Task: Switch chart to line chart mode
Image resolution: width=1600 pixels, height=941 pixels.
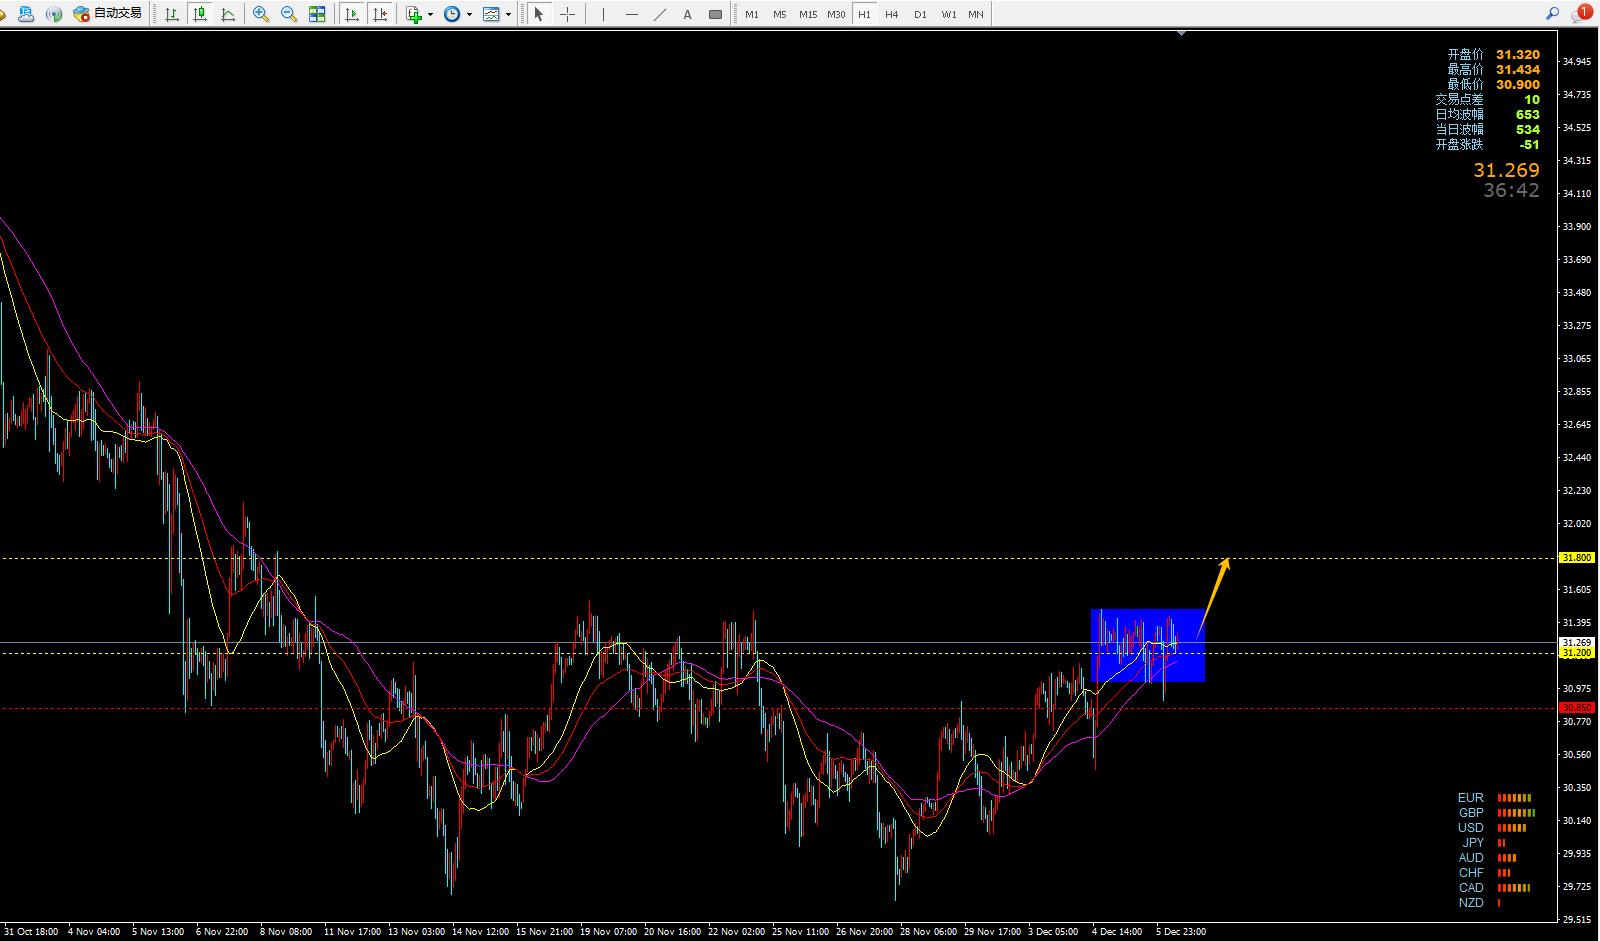Action: click(x=228, y=14)
